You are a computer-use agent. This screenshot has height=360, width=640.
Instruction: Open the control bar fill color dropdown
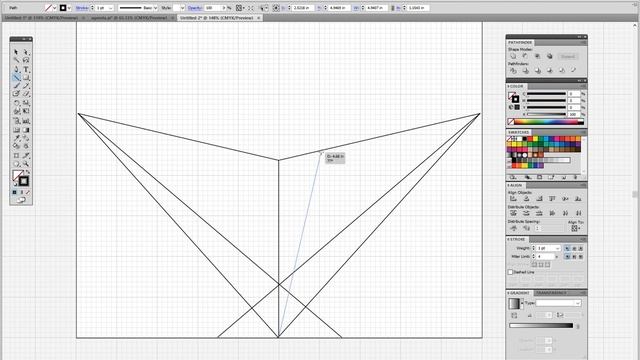(x=55, y=8)
